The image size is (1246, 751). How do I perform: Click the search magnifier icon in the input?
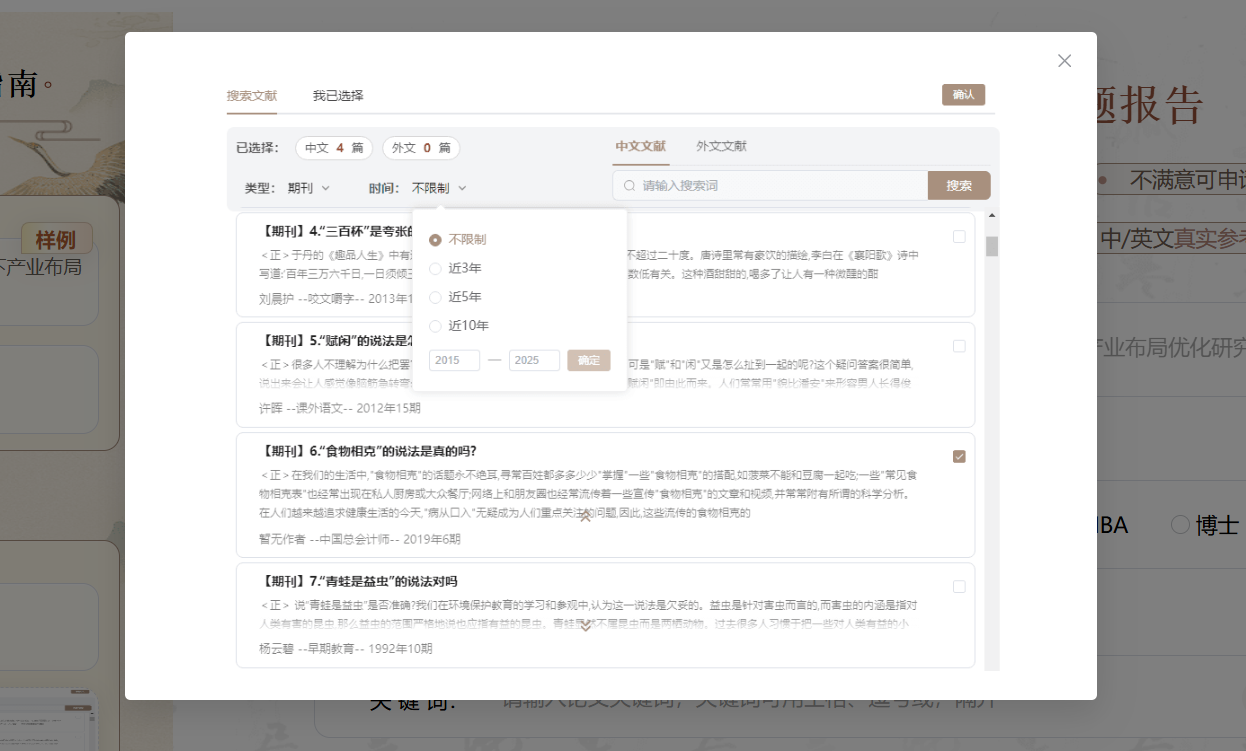coord(630,186)
